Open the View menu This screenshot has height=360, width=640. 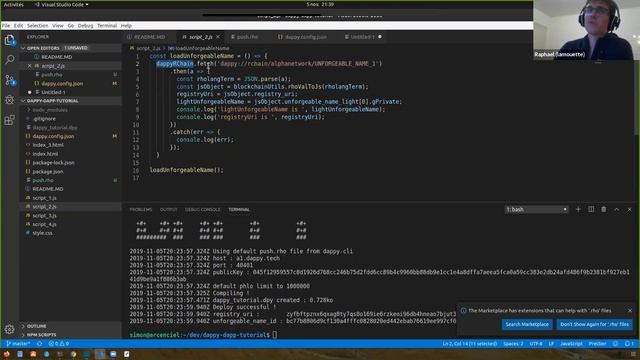(x=58, y=25)
